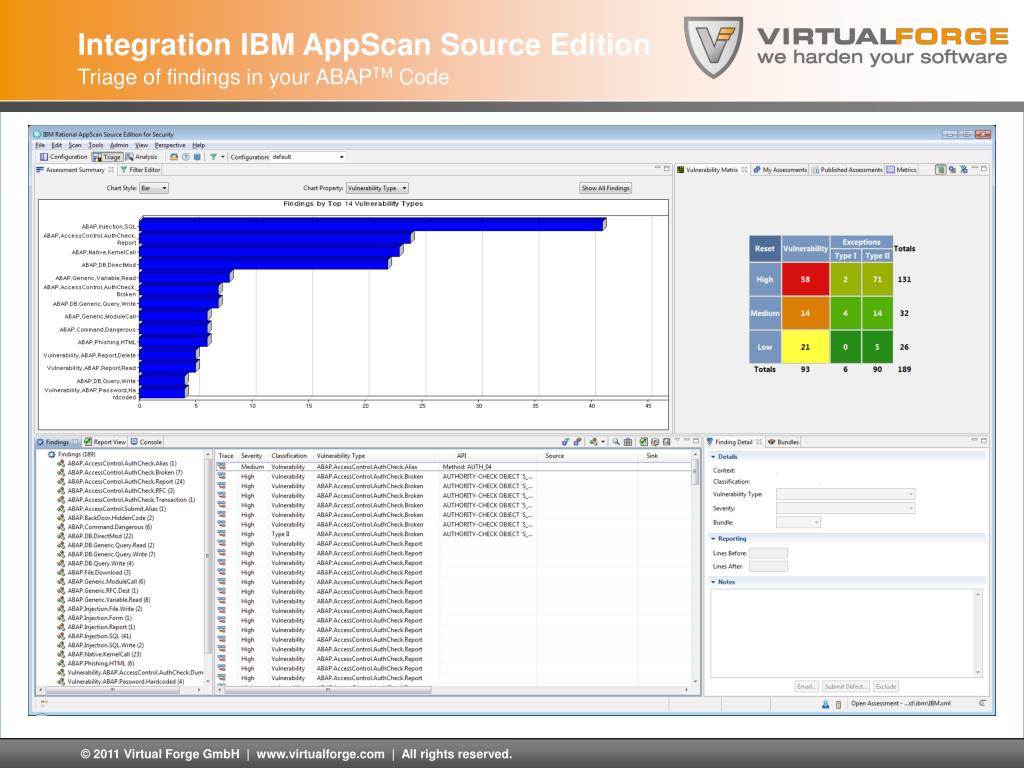Open the Published Assessments tab

pyautogui.click(x=847, y=170)
